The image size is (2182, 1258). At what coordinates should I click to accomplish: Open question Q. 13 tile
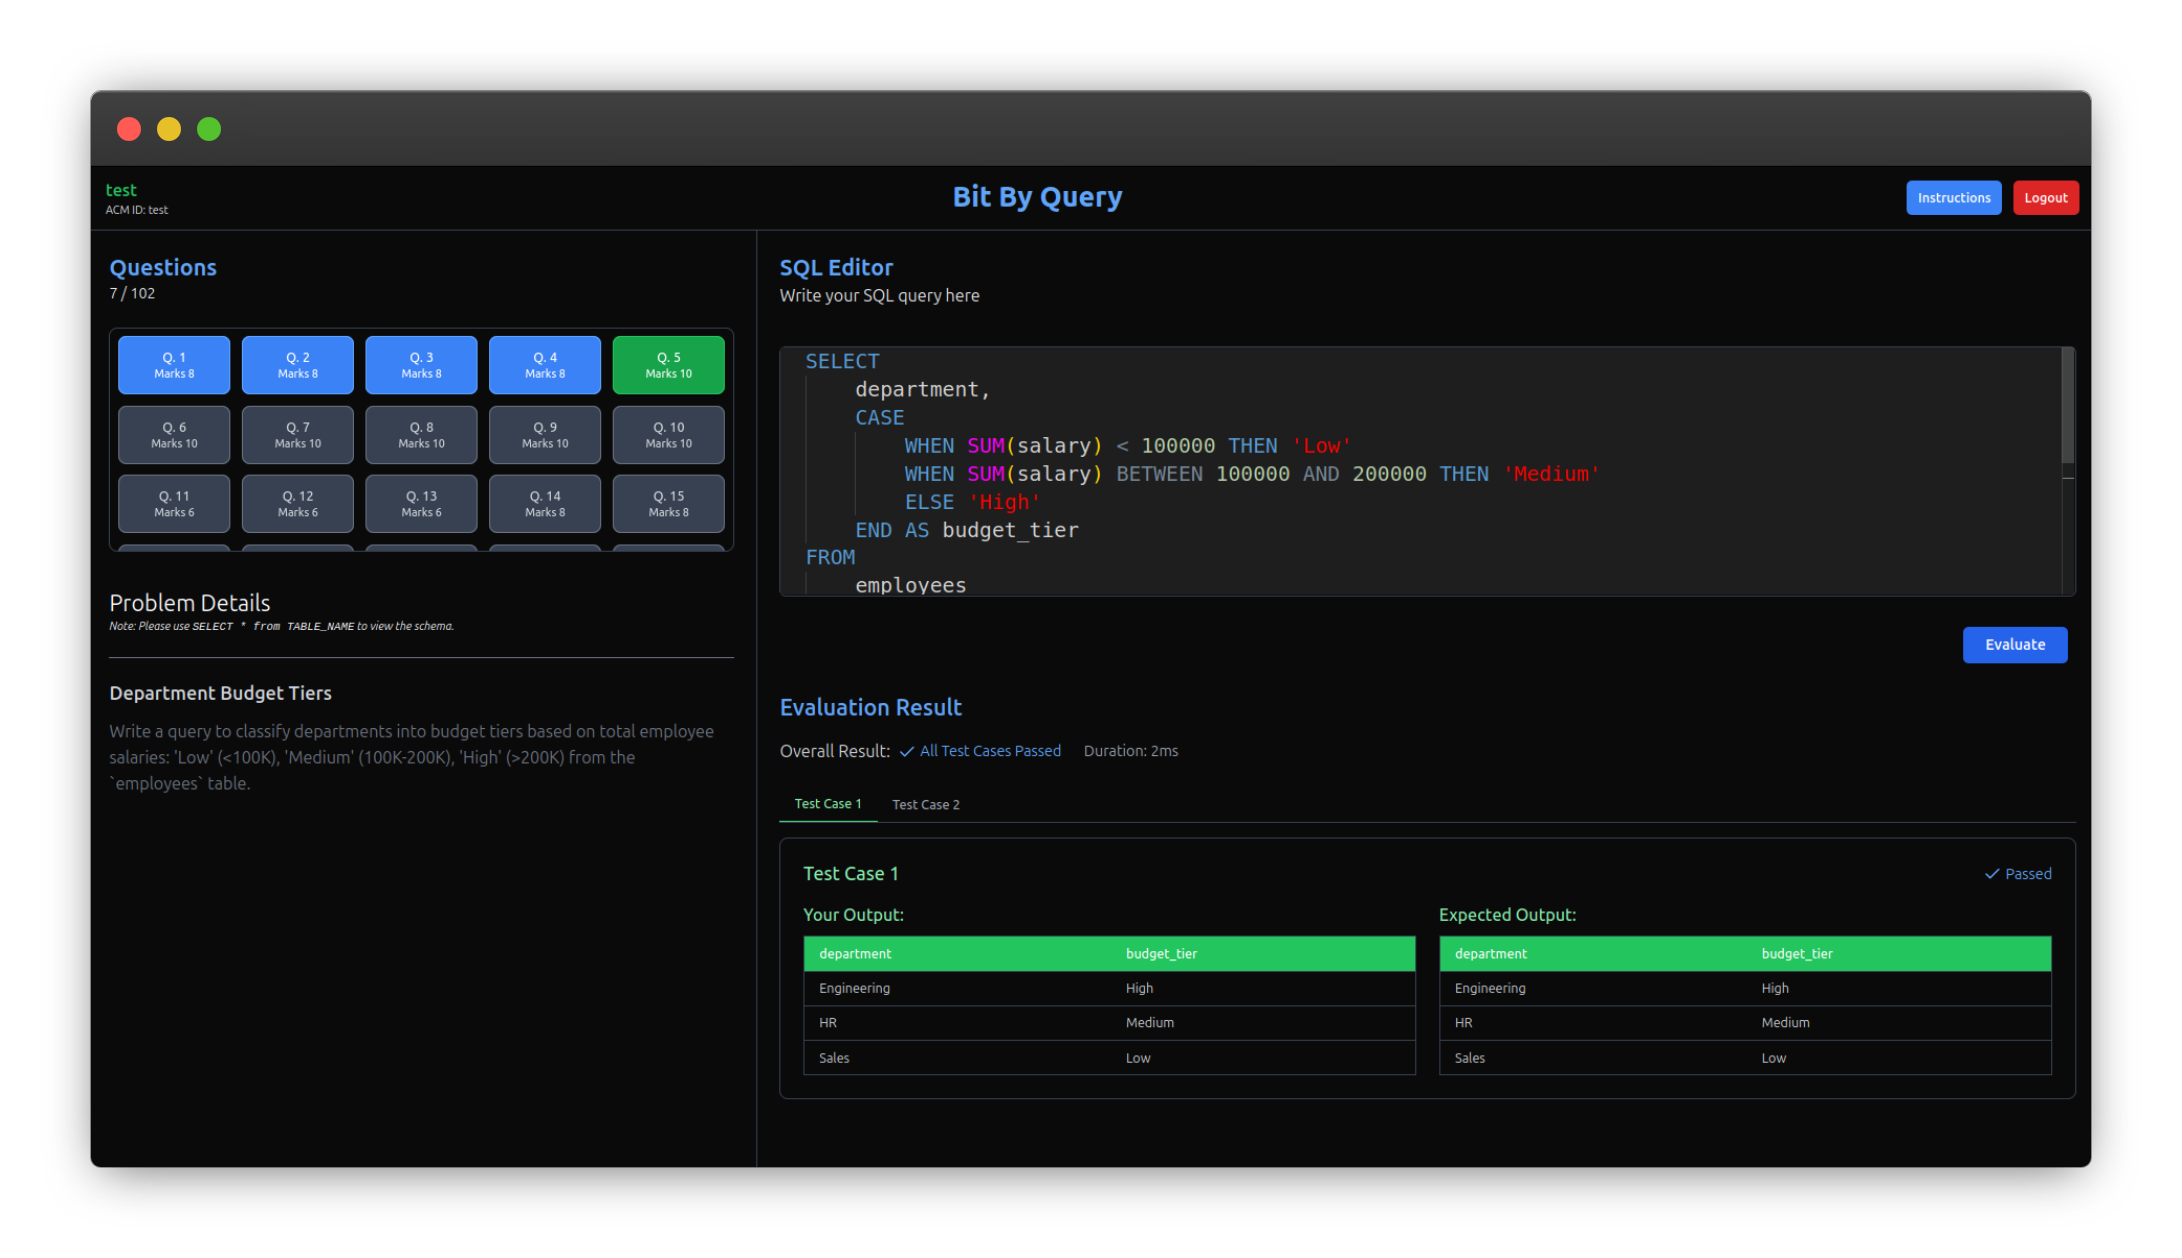(421, 504)
